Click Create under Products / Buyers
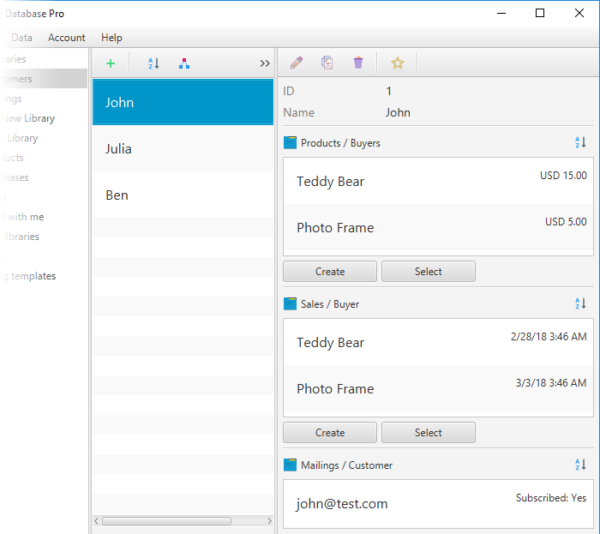 (330, 271)
